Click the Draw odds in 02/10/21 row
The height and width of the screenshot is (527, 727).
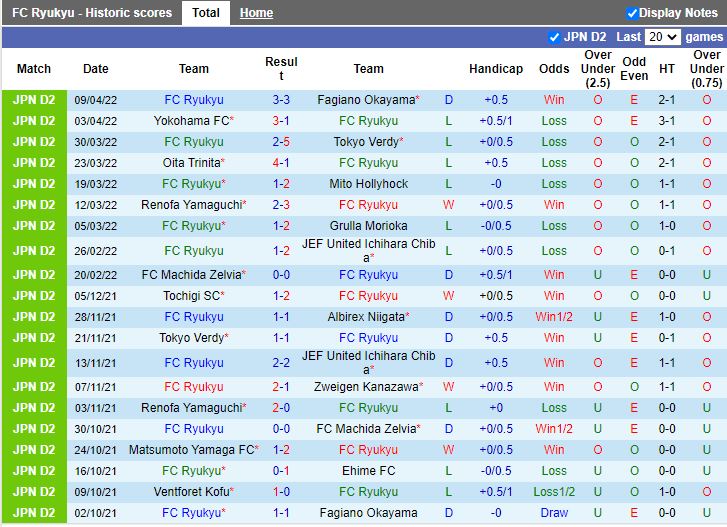(554, 513)
